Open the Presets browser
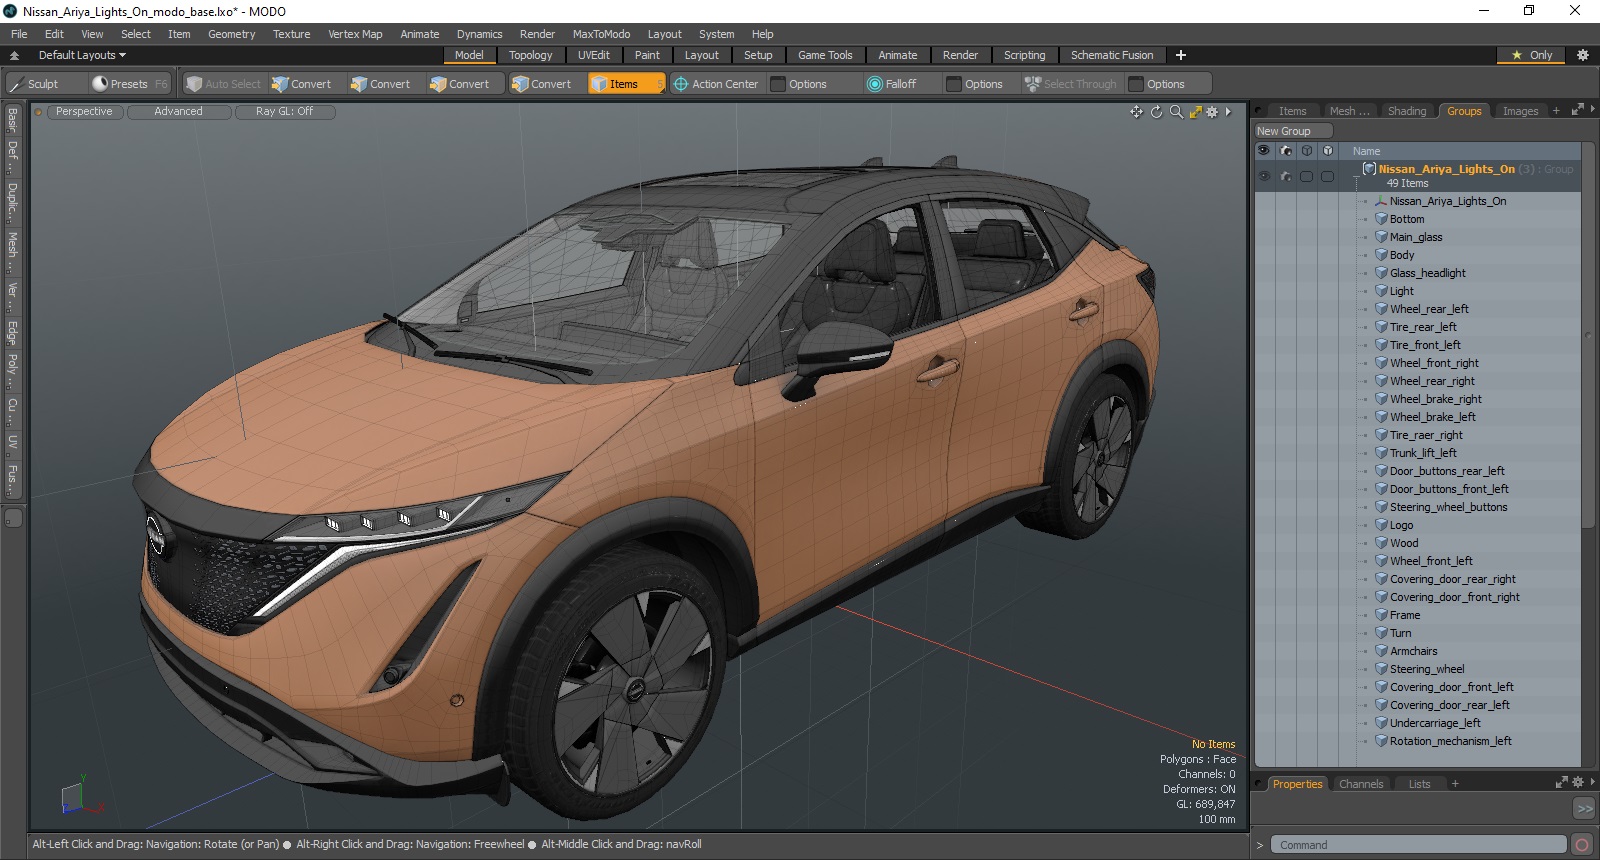Viewport: 1600px width, 860px height. [128, 84]
